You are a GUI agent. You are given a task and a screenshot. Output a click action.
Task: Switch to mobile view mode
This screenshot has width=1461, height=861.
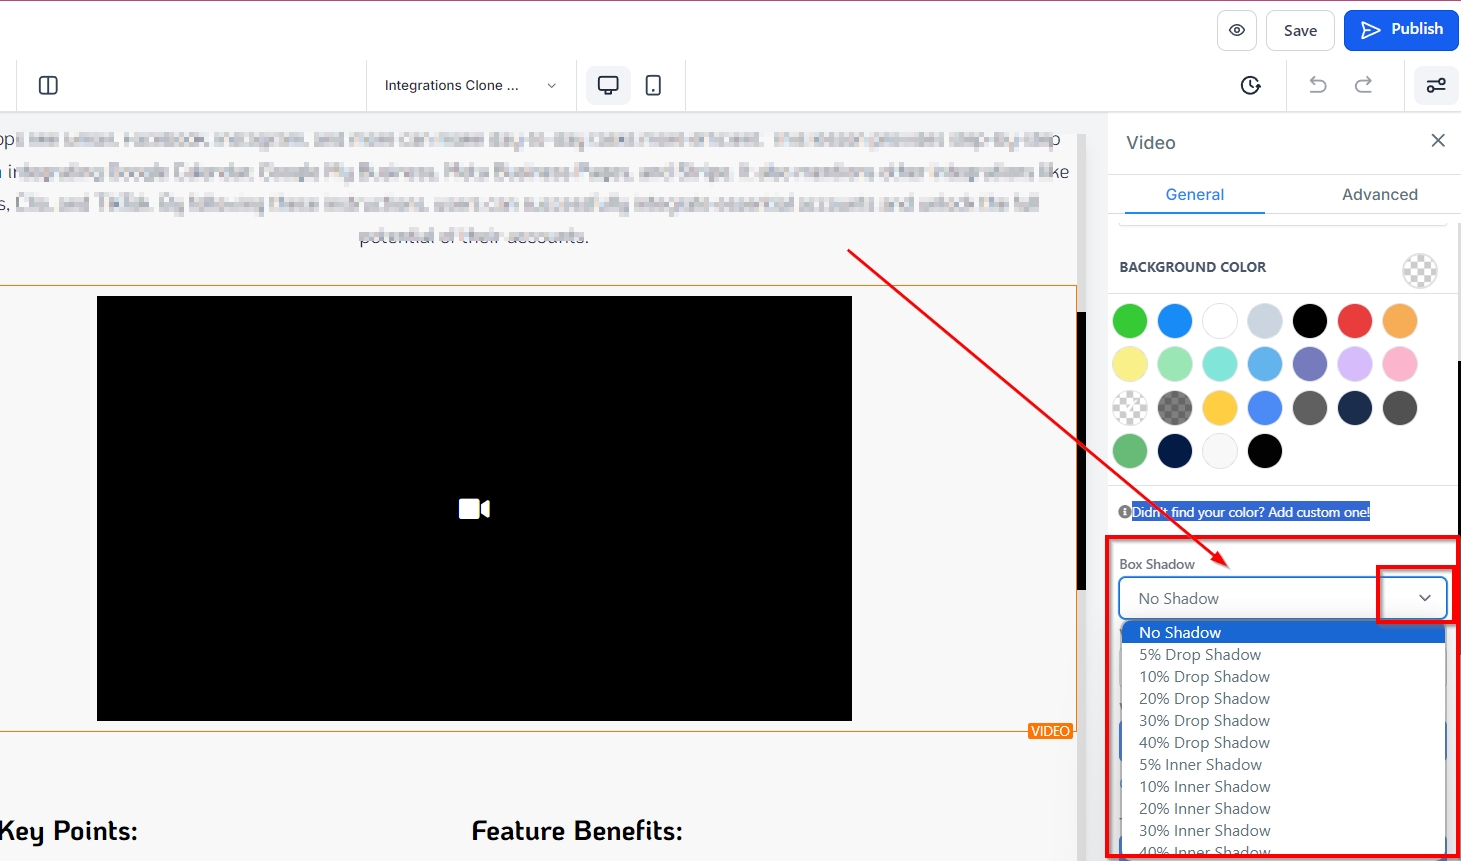pyautogui.click(x=653, y=85)
